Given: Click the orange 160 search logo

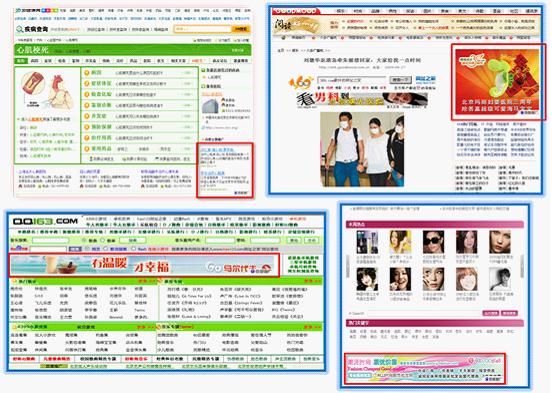Looking at the screenshot, I should click(x=301, y=83).
